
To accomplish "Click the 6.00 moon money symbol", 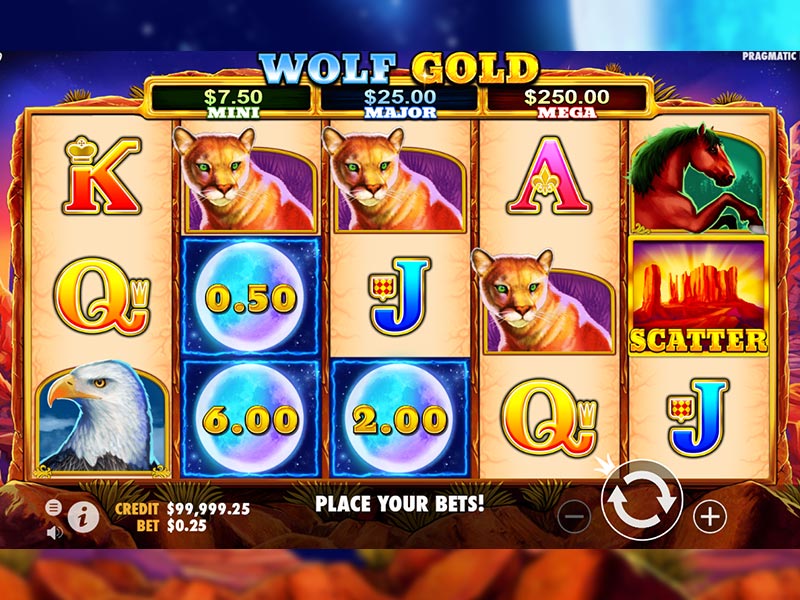I will coord(250,419).
